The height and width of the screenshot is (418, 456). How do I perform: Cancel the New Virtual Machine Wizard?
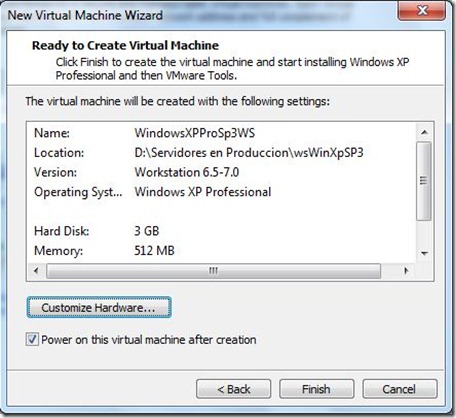pyautogui.click(x=400, y=389)
